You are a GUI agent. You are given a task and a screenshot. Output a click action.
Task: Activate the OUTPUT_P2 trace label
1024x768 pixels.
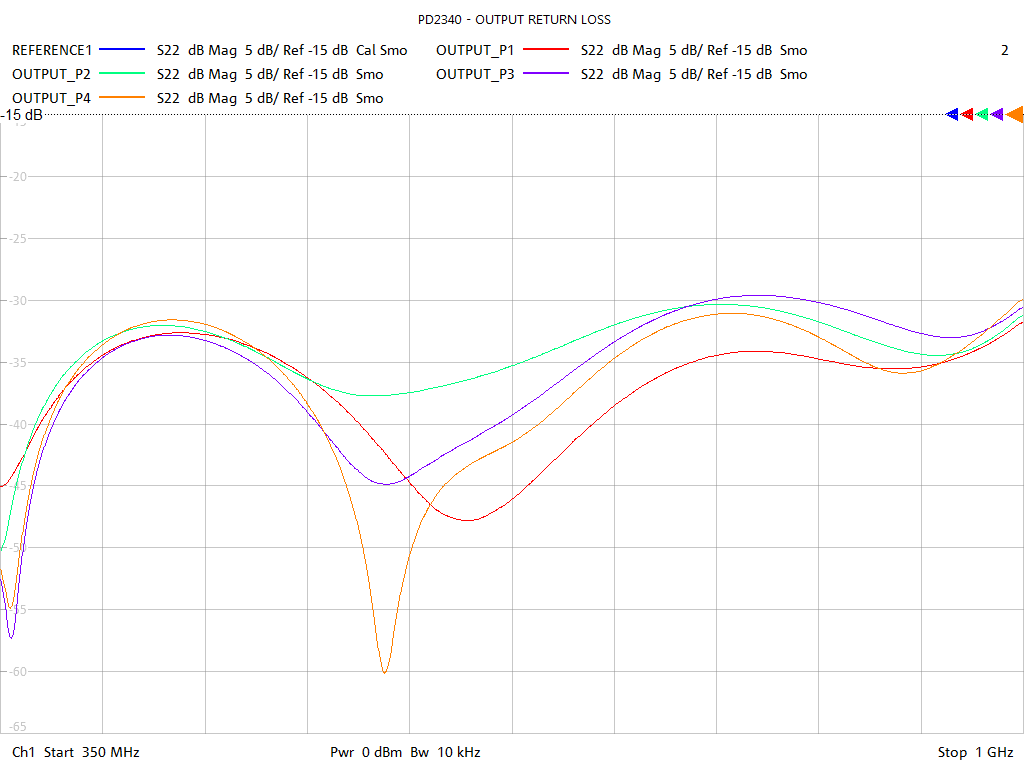tap(52, 74)
